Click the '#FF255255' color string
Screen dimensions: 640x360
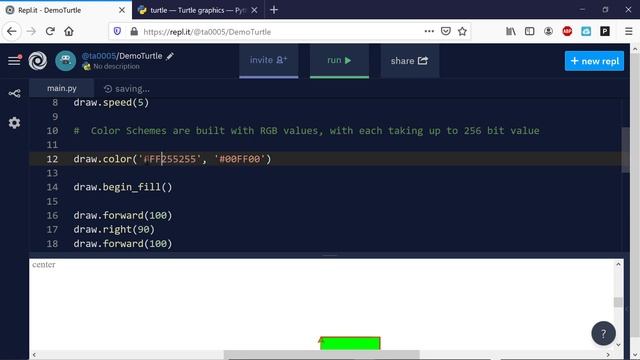point(170,159)
